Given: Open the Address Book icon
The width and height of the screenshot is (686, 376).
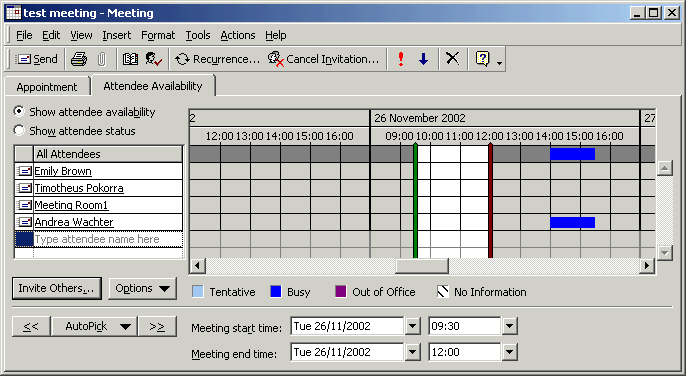Looking at the screenshot, I should pyautogui.click(x=130, y=59).
